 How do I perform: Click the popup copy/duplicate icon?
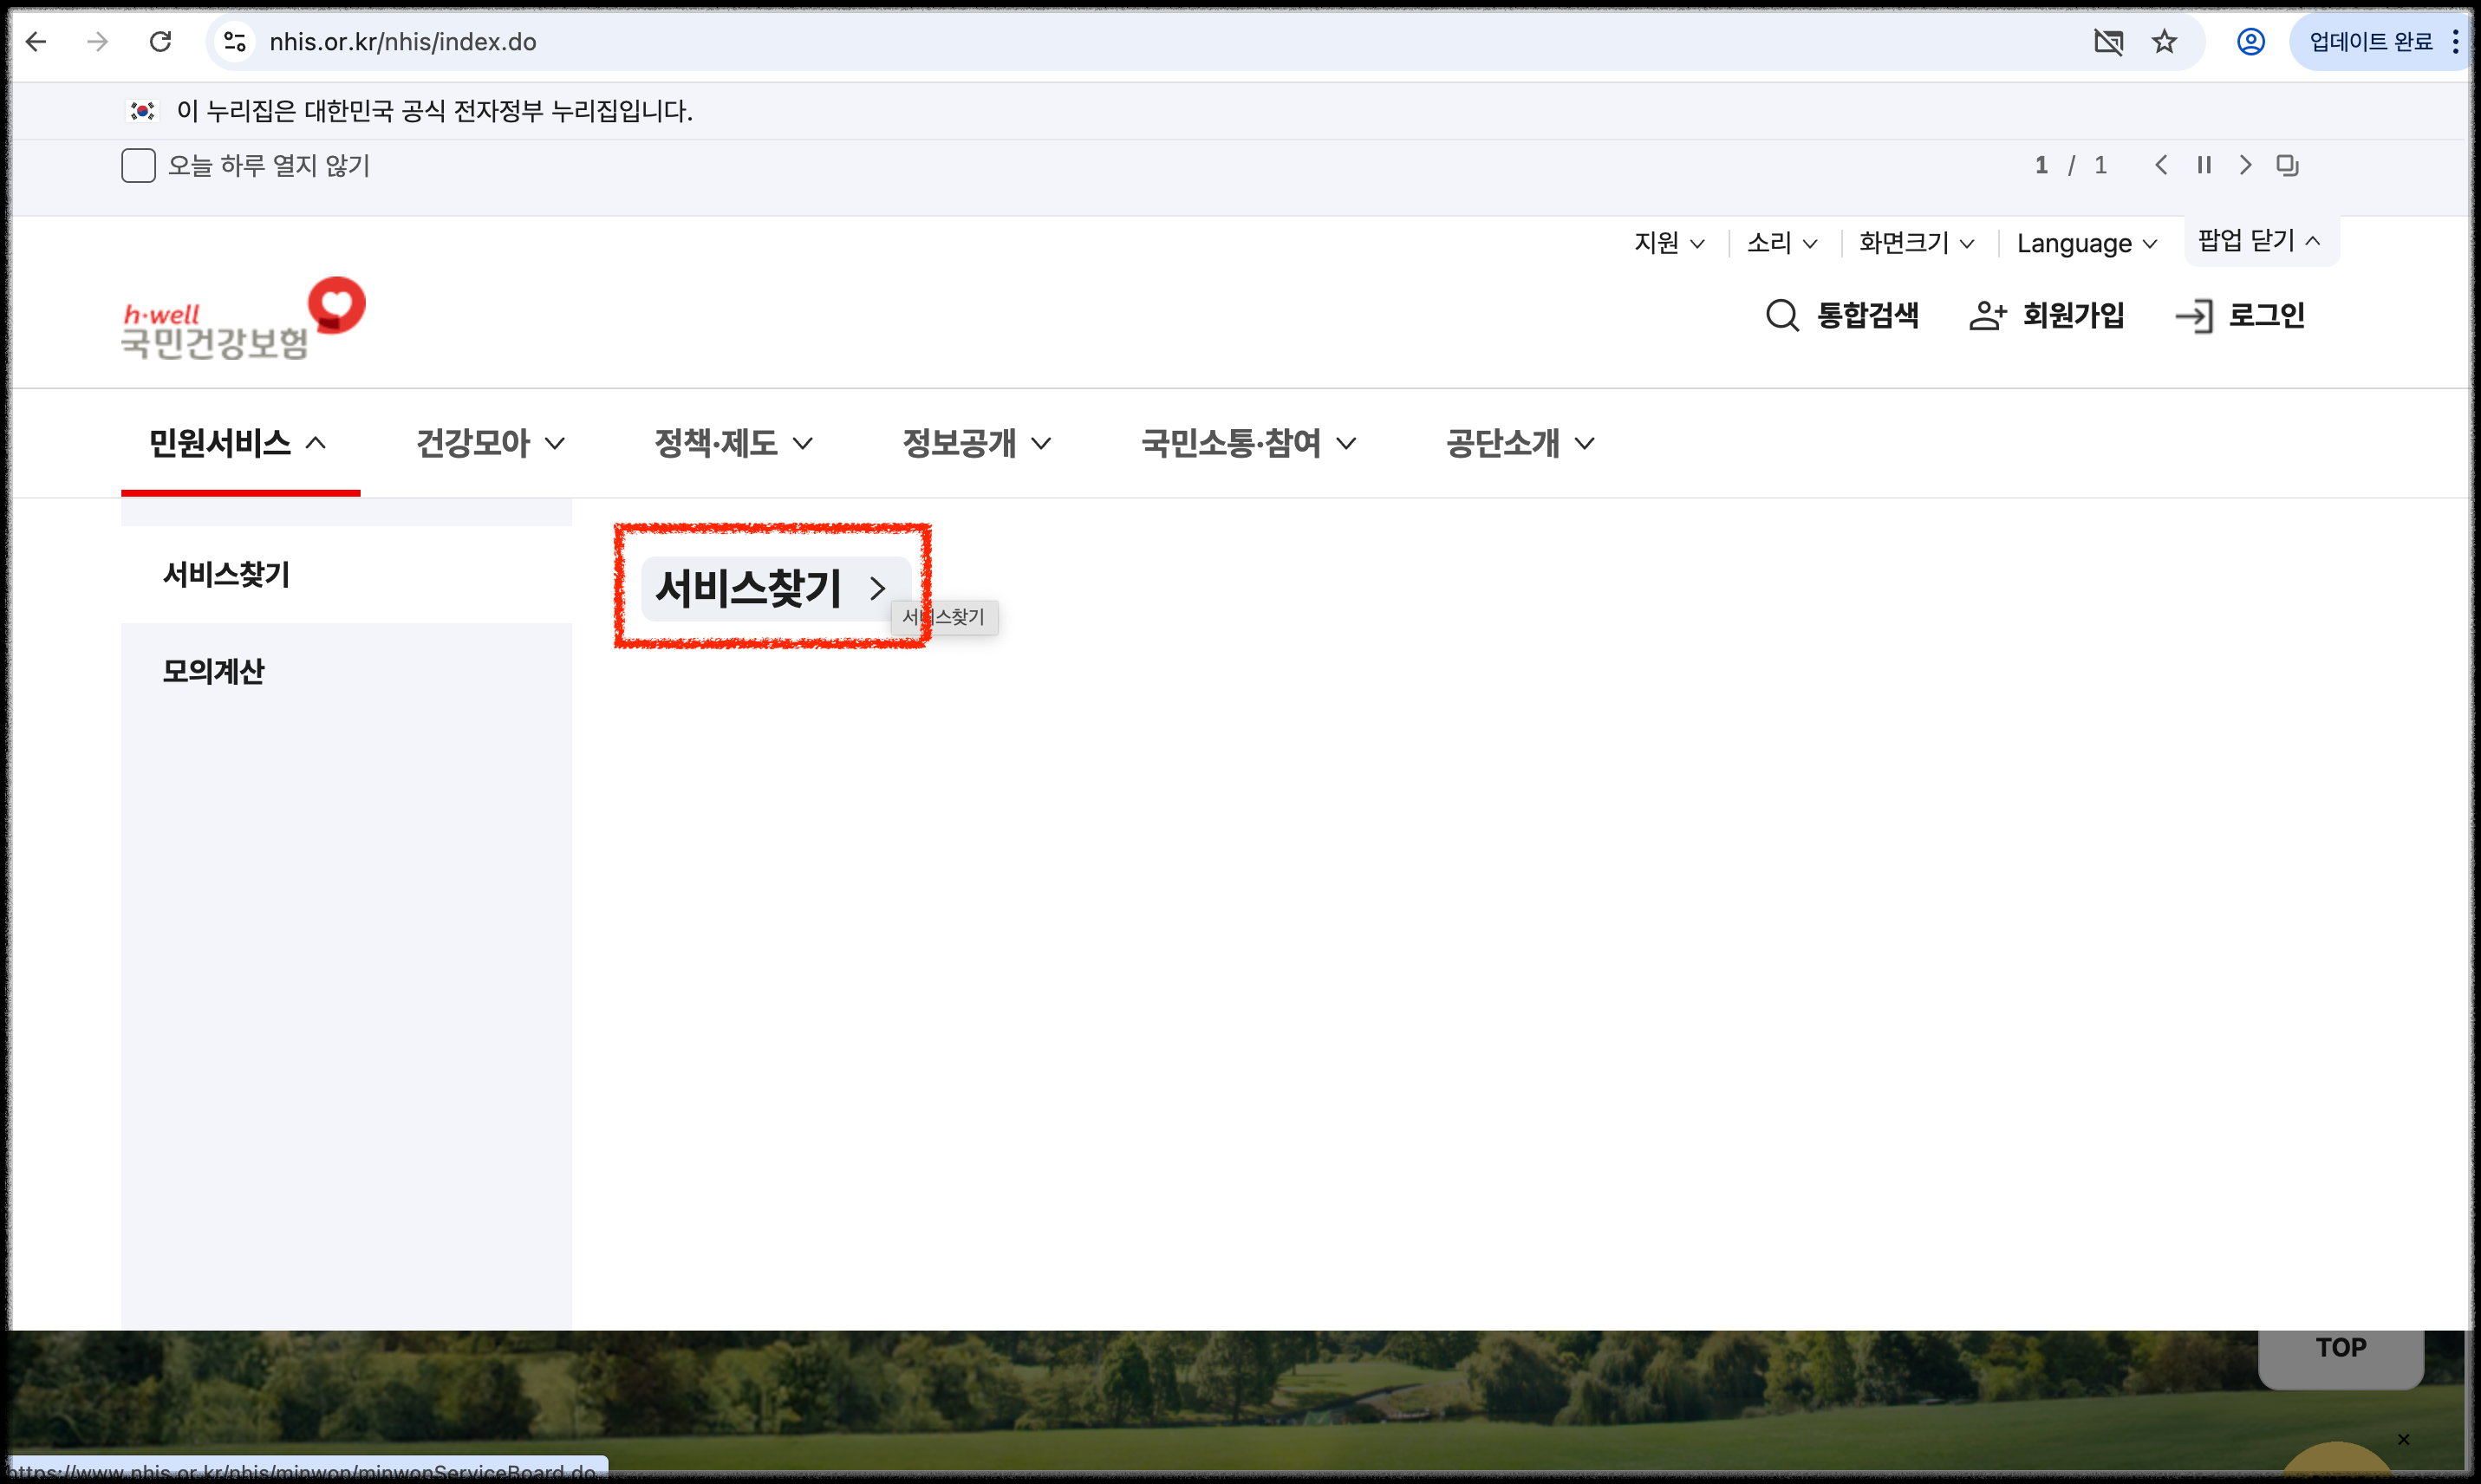pyautogui.click(x=2288, y=165)
